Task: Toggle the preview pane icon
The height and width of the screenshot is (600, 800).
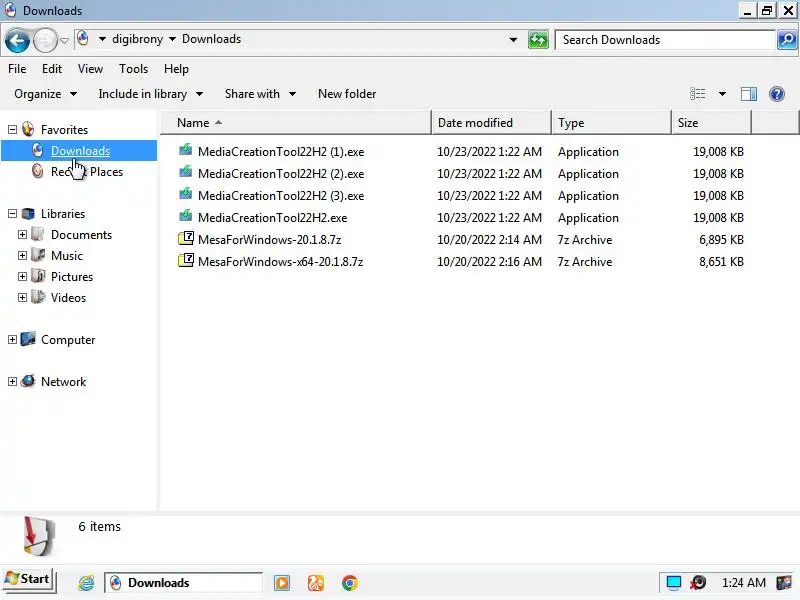Action: tap(748, 94)
